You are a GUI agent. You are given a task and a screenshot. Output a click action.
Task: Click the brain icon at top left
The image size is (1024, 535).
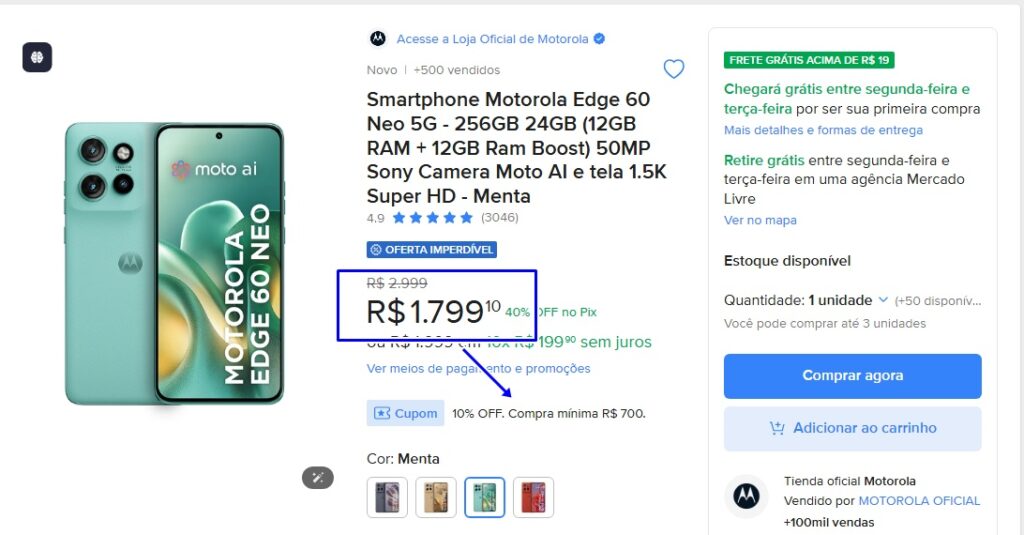click(37, 57)
